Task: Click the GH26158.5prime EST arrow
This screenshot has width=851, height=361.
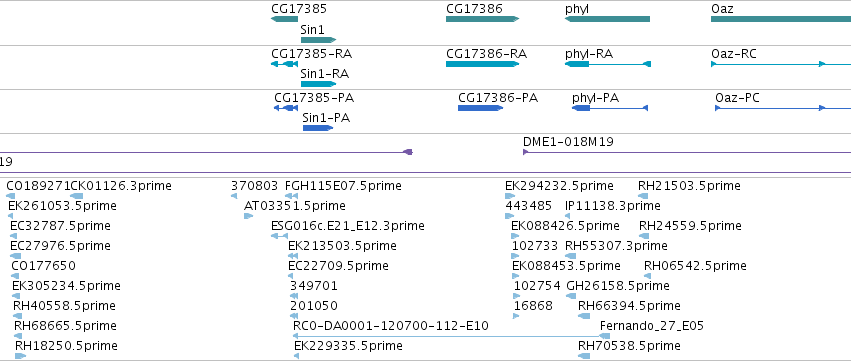Action: tap(571, 296)
